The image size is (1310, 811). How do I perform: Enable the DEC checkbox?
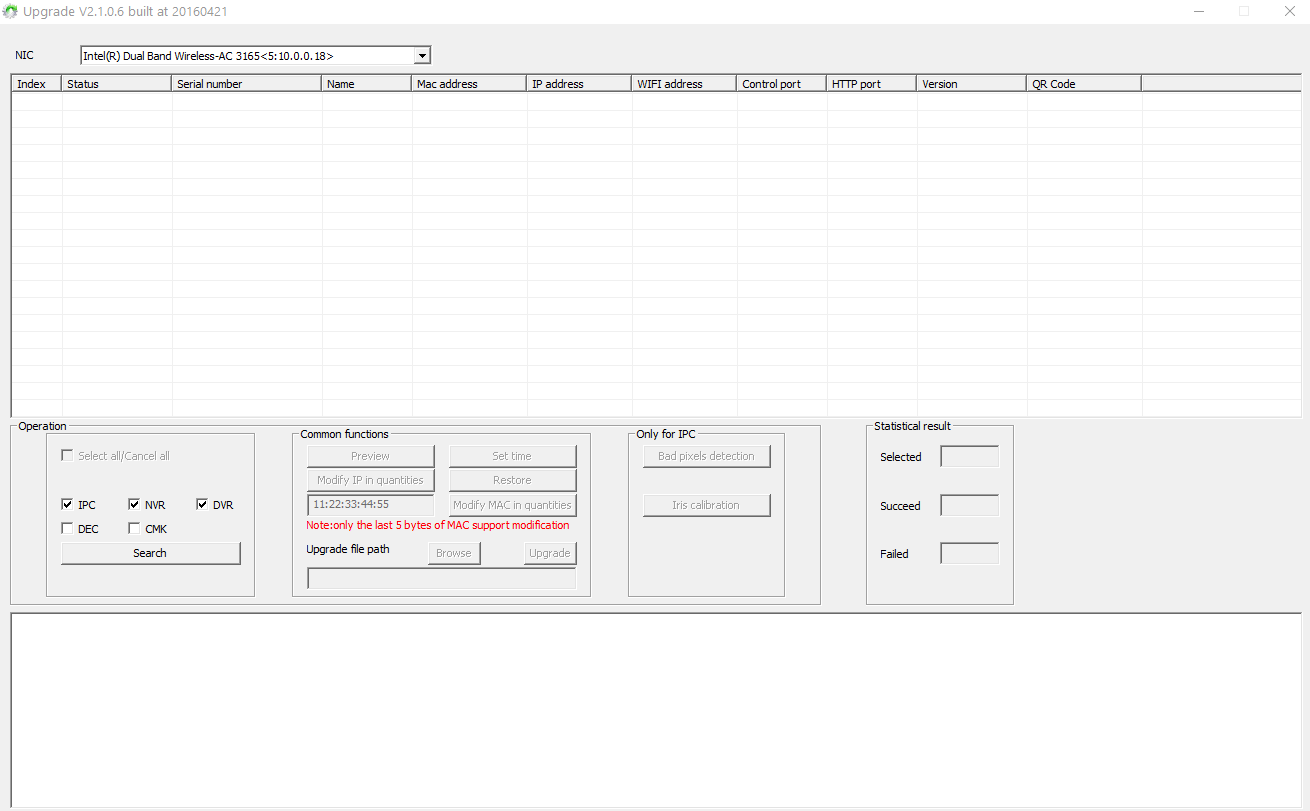[67, 529]
